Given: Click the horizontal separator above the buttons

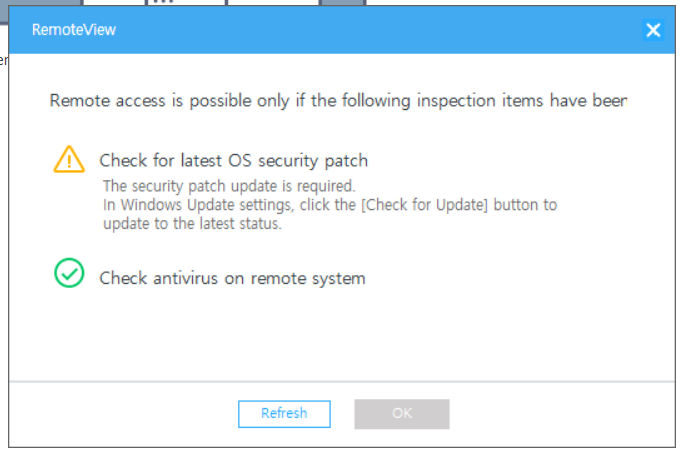Looking at the screenshot, I should (342, 382).
